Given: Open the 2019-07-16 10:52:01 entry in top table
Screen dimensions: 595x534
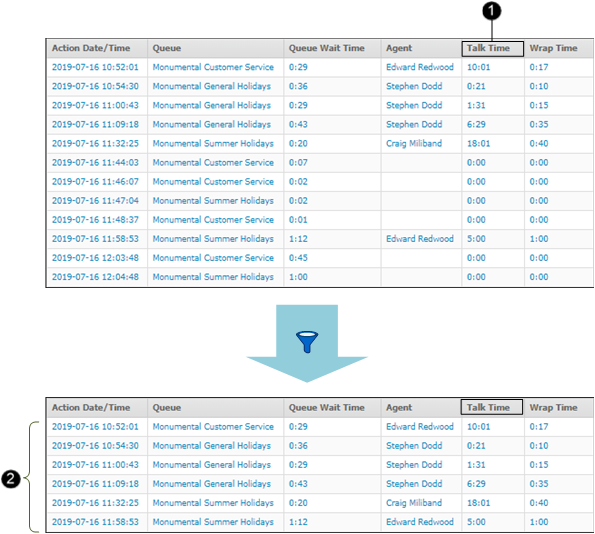Looking at the screenshot, I should point(95,67).
